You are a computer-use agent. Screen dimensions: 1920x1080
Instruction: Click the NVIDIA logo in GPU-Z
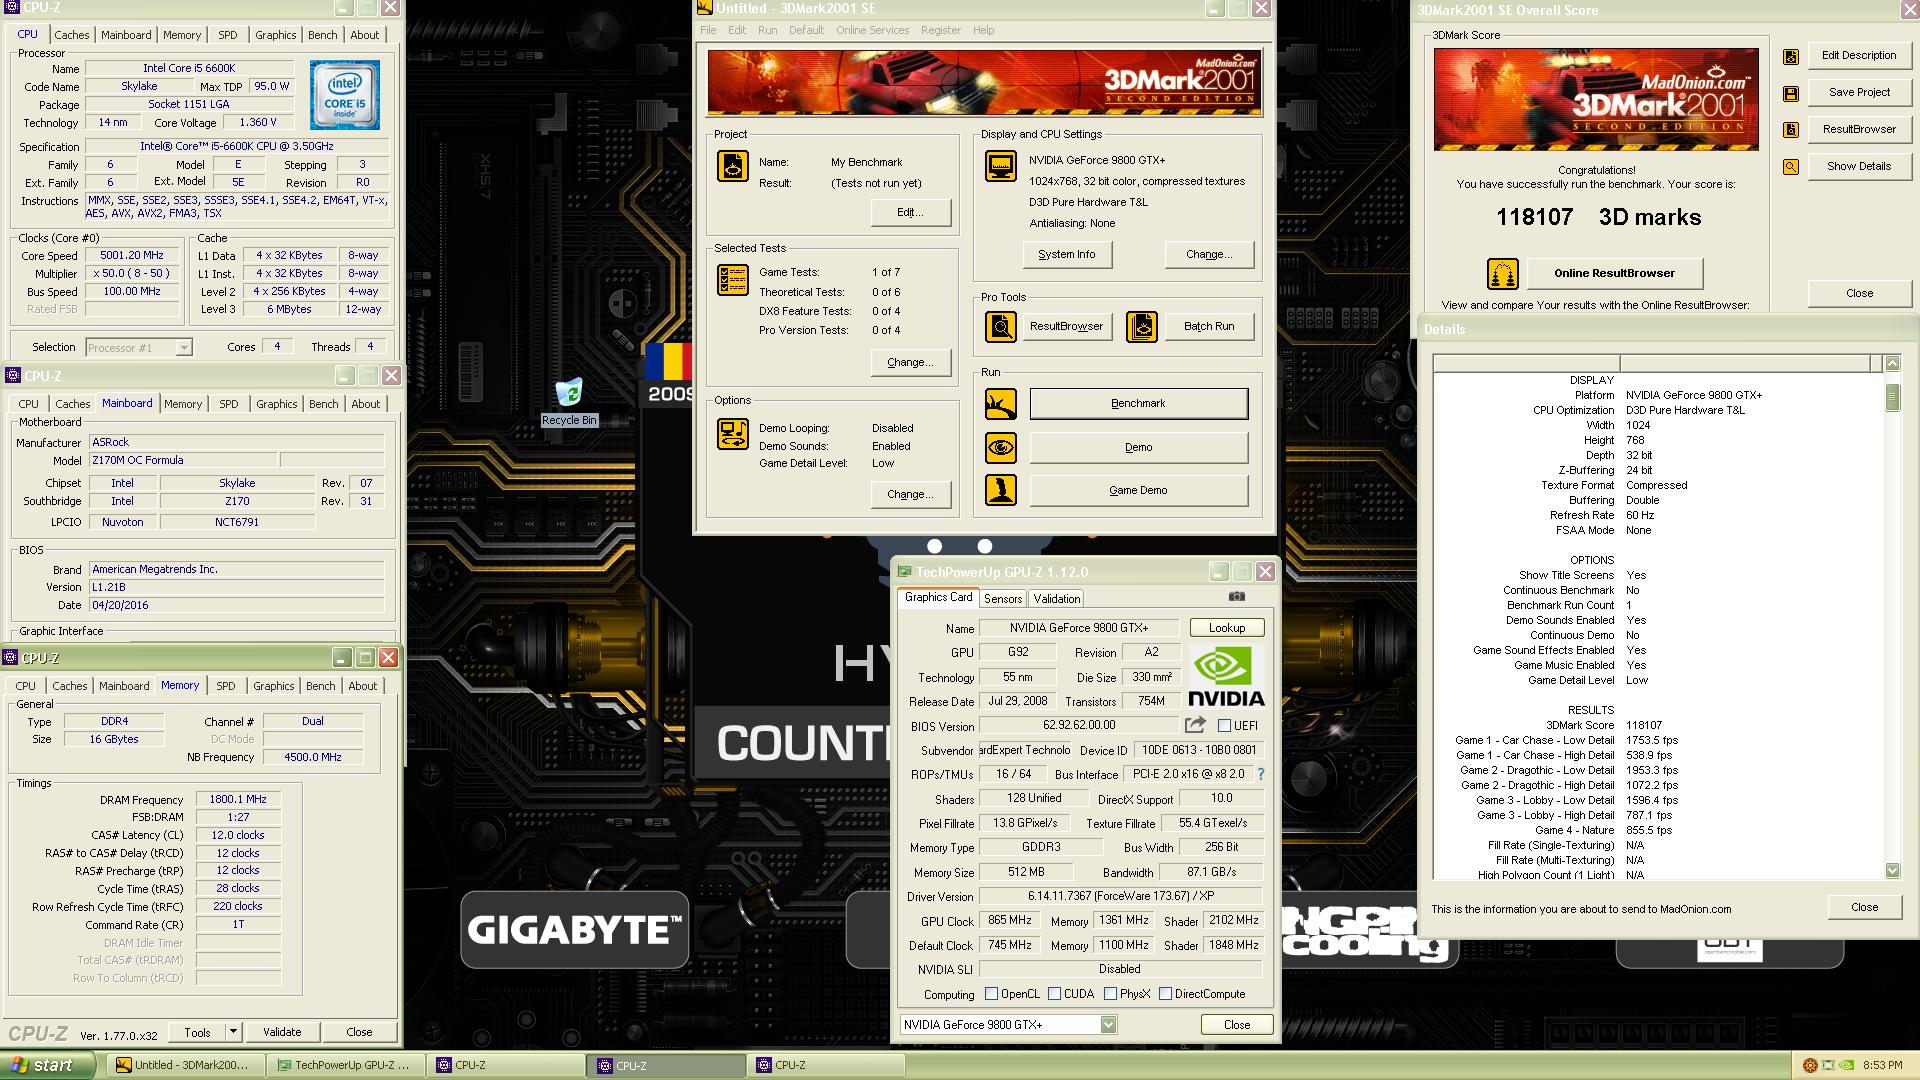pos(1226,677)
